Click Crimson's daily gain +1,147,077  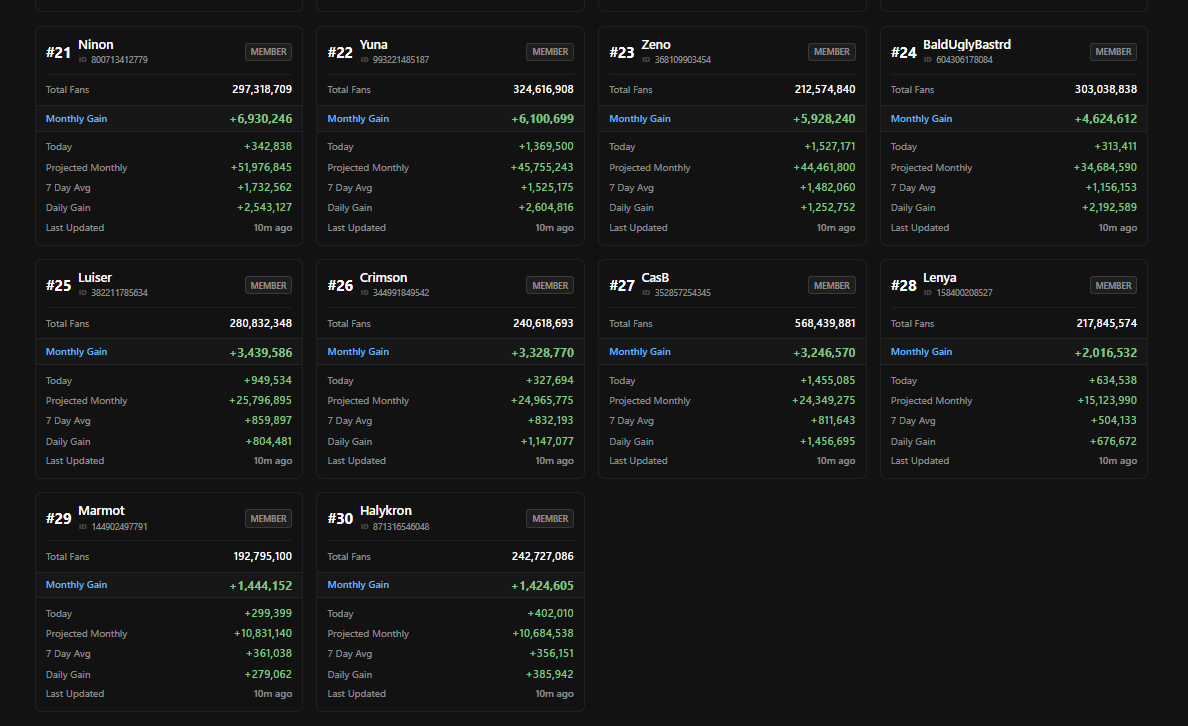pos(547,441)
